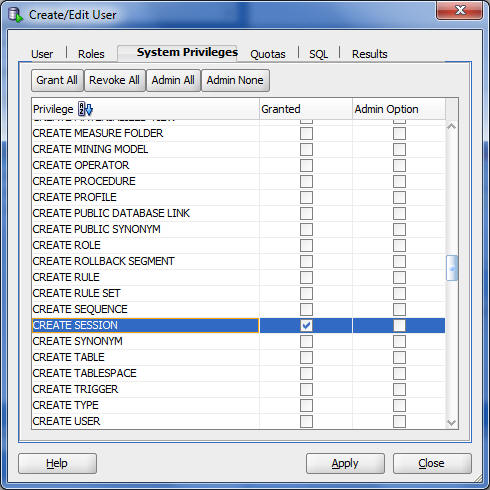Switch to the Roles tab
The height and width of the screenshot is (490, 490).
tap(91, 54)
